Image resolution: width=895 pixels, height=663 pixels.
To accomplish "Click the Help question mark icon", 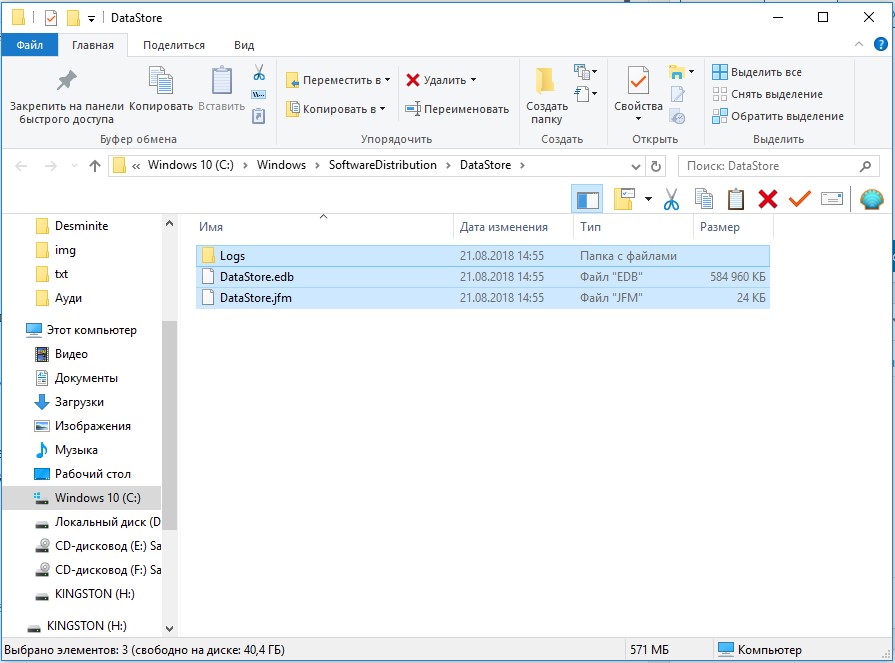I will tap(881, 45).
